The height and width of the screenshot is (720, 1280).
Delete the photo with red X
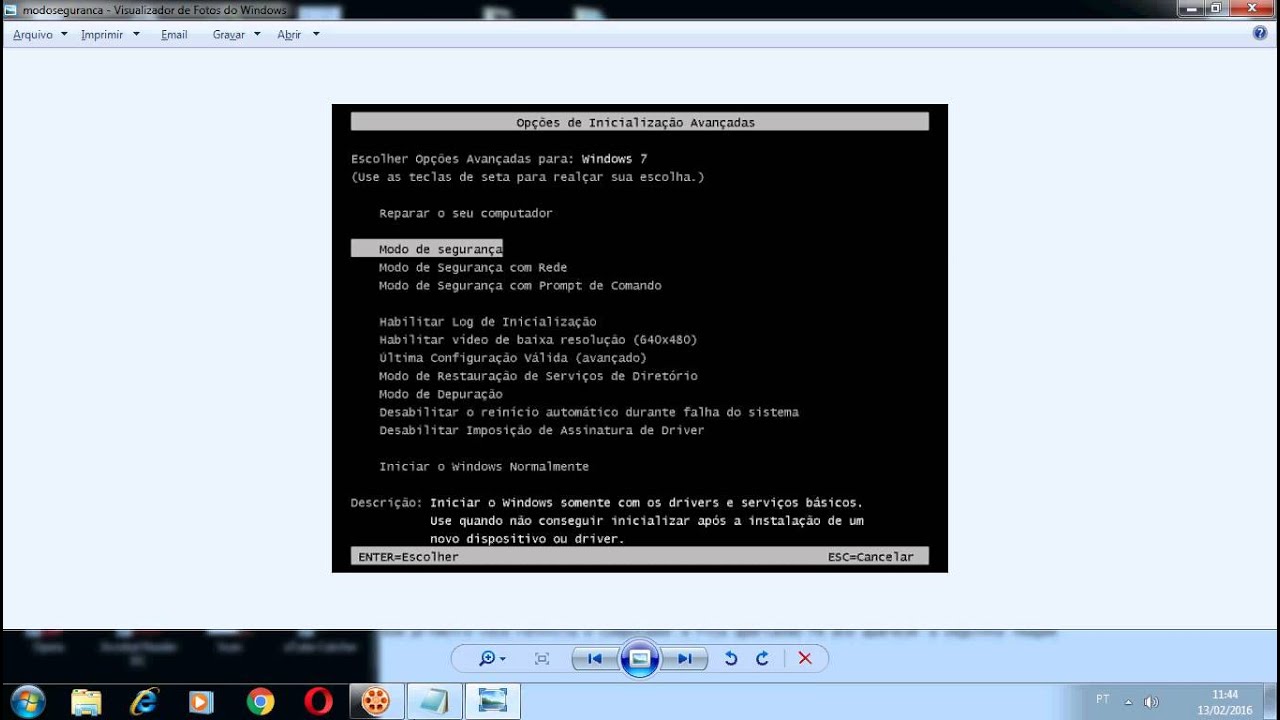click(805, 658)
